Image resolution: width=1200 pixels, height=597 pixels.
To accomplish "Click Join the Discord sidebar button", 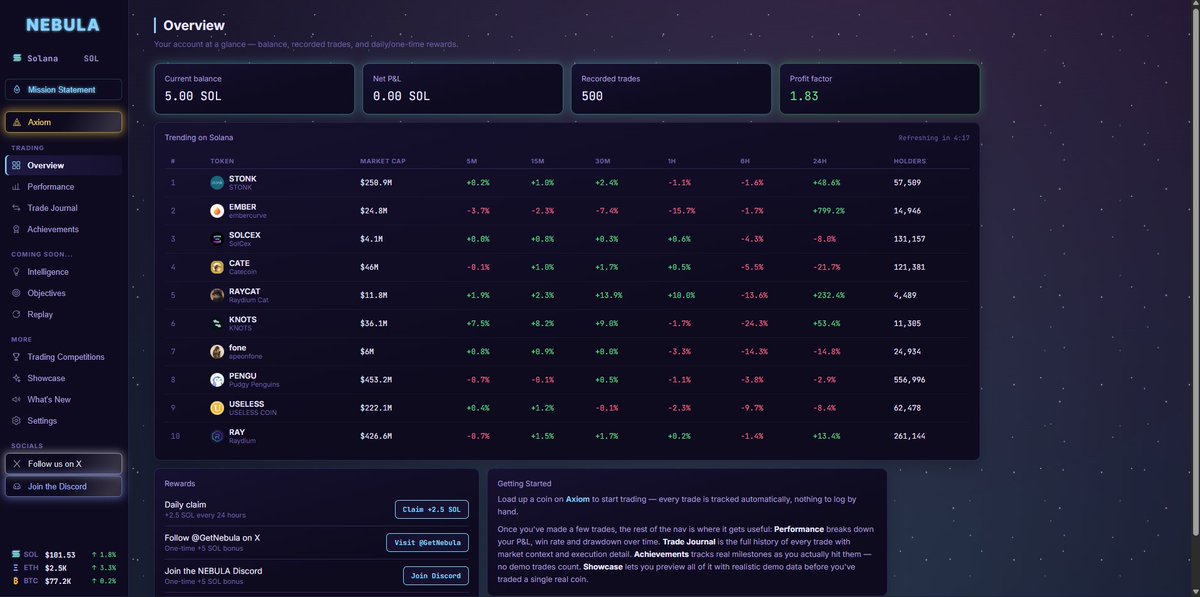I will click(x=63, y=486).
